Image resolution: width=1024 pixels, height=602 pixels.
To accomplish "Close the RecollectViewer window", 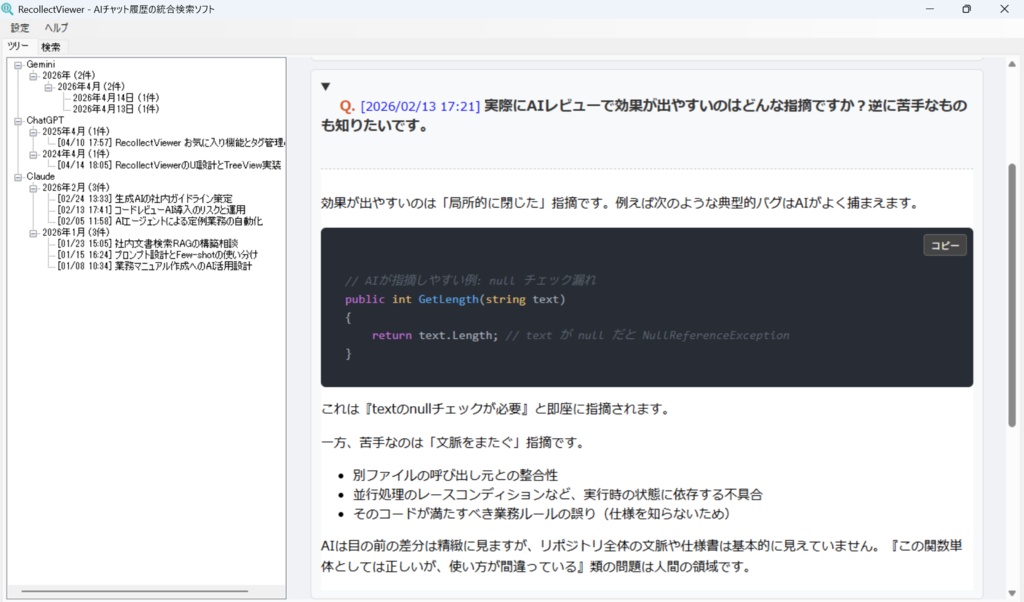I will coord(1004,9).
